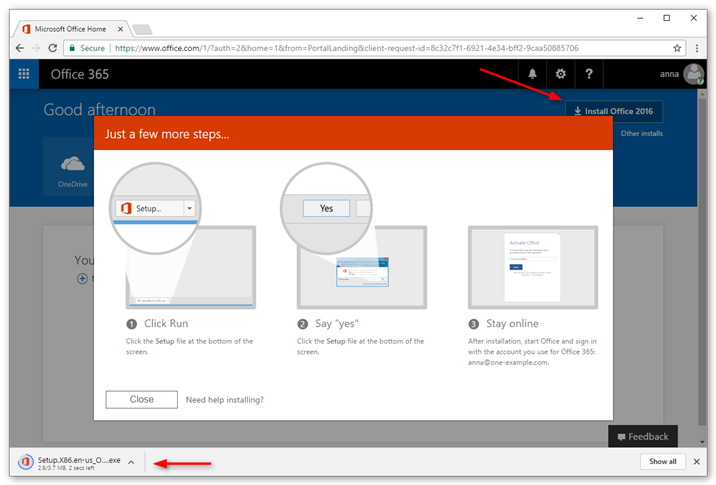Open the Office 365 app launcher grid

coord(24,74)
